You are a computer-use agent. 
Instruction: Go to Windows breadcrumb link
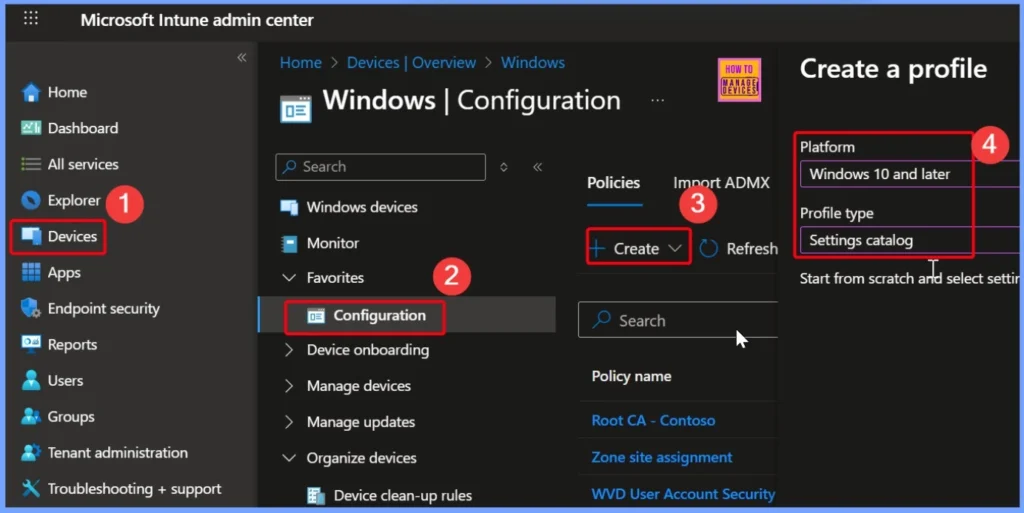[x=533, y=63]
